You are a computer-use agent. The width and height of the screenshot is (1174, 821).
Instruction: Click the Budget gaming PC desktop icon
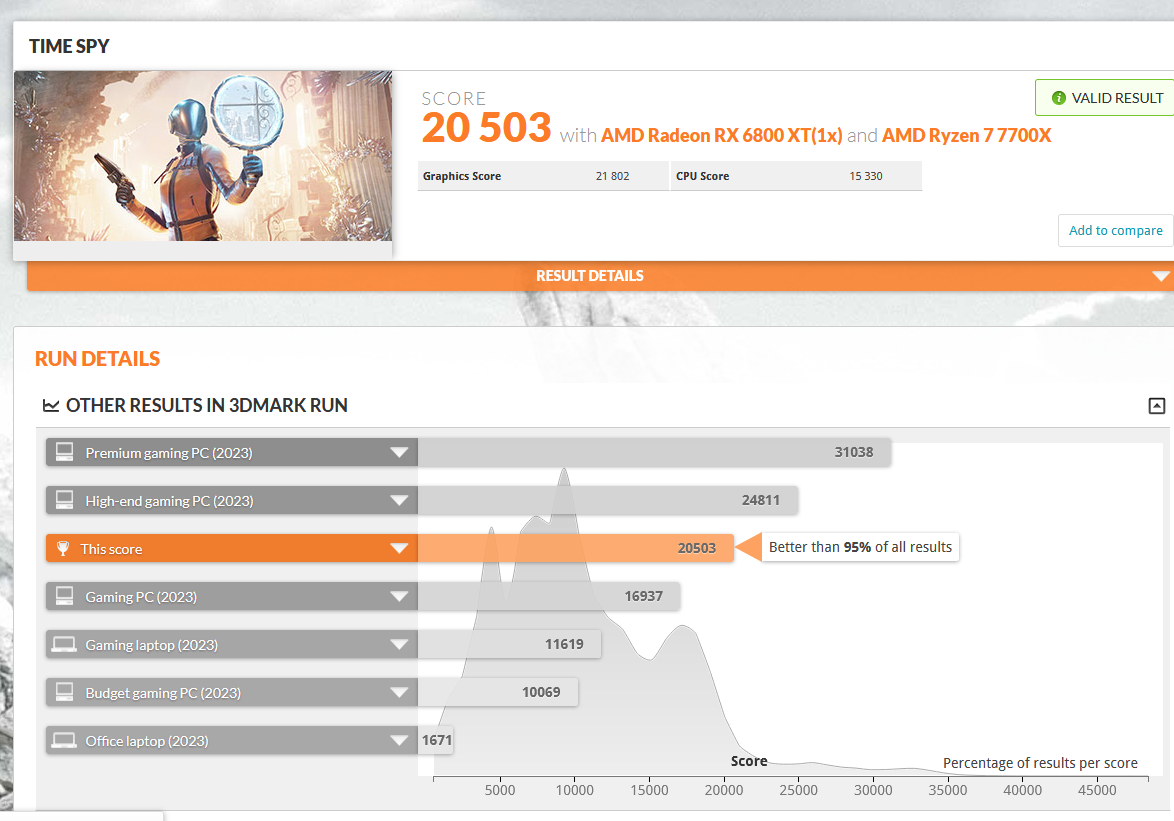(64, 692)
